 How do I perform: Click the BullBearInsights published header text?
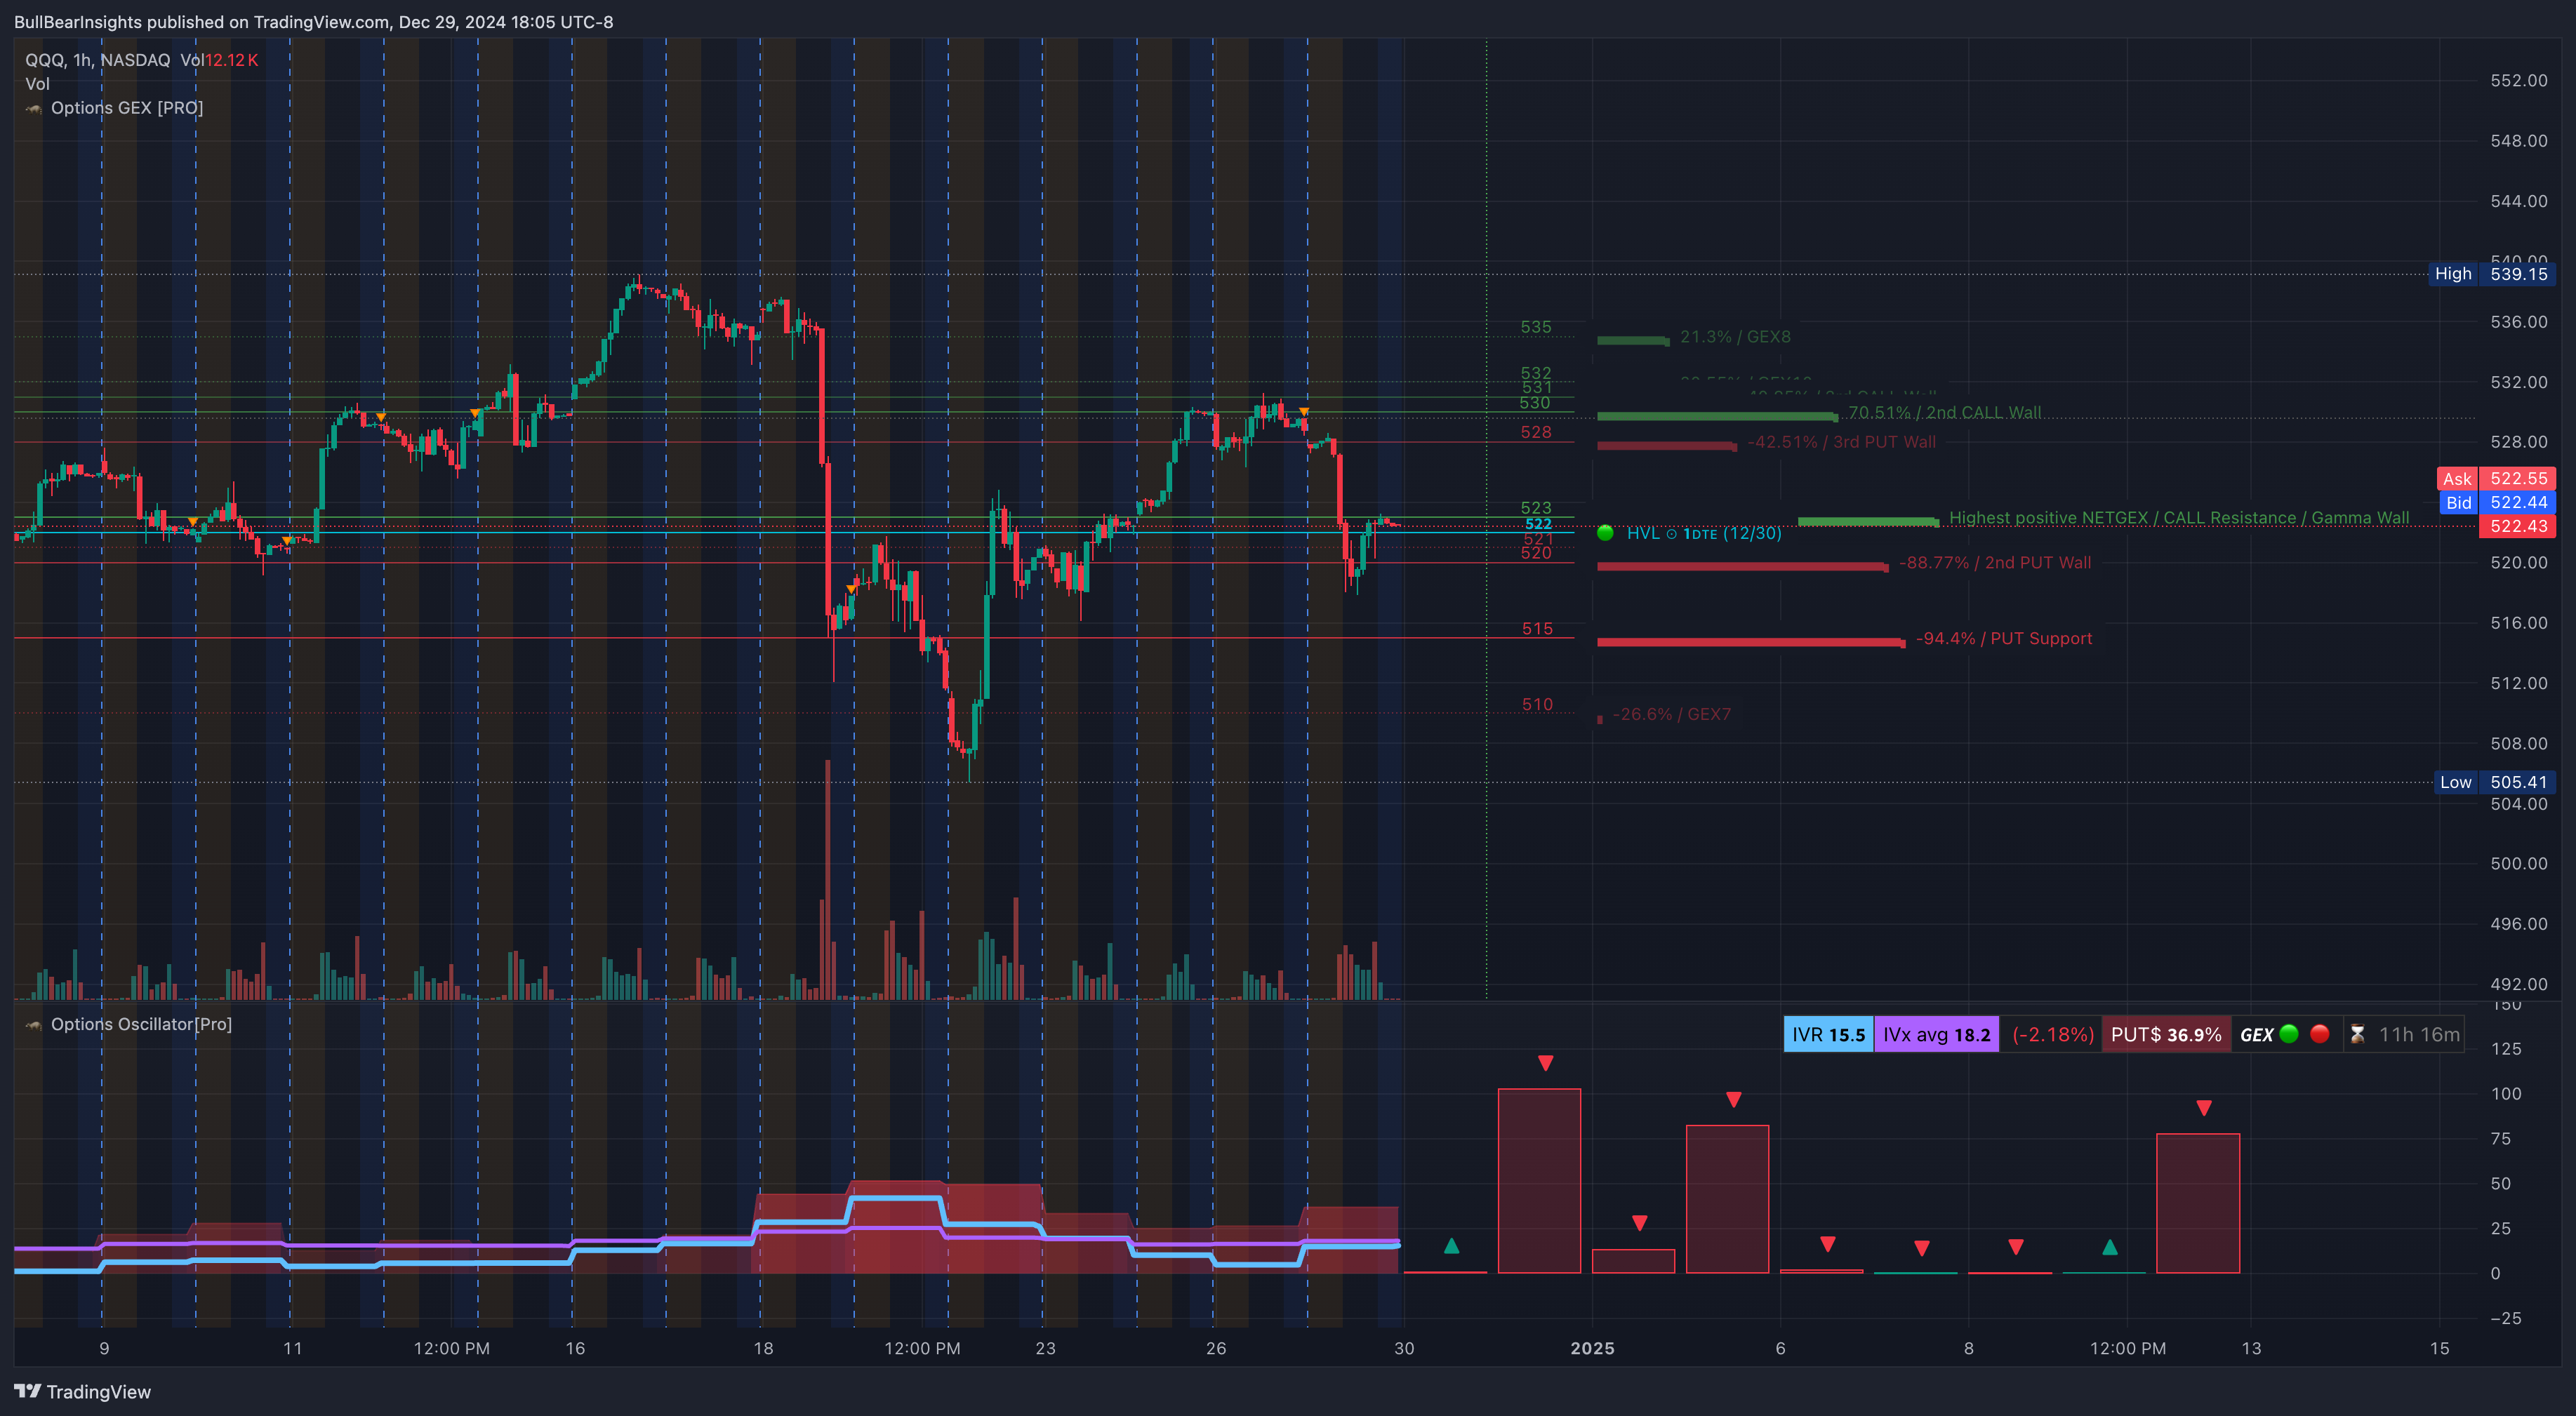[x=313, y=22]
